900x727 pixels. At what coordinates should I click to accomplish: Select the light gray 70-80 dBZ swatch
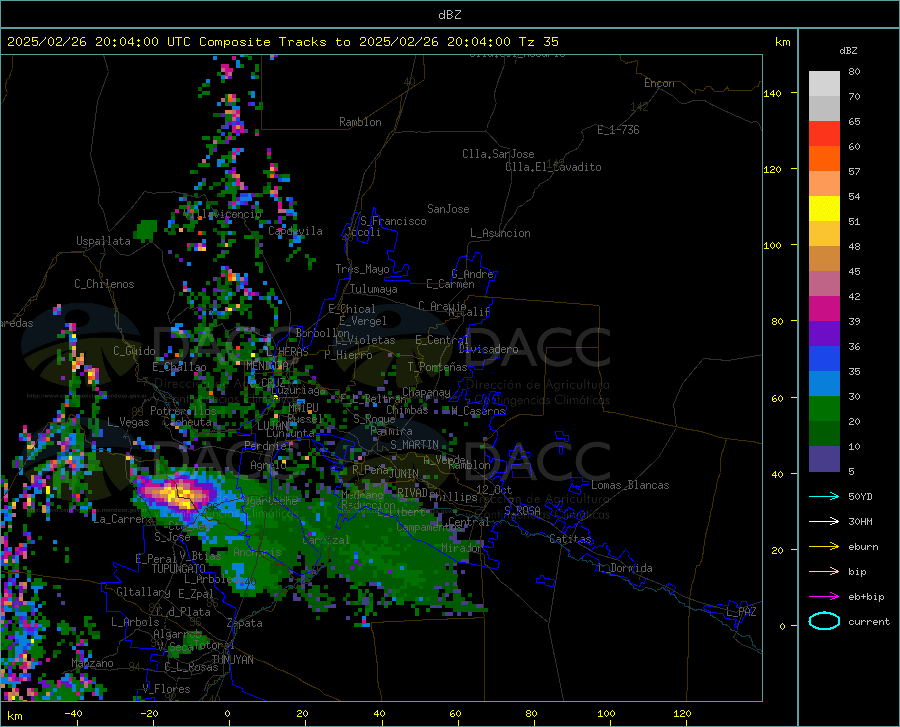824,84
